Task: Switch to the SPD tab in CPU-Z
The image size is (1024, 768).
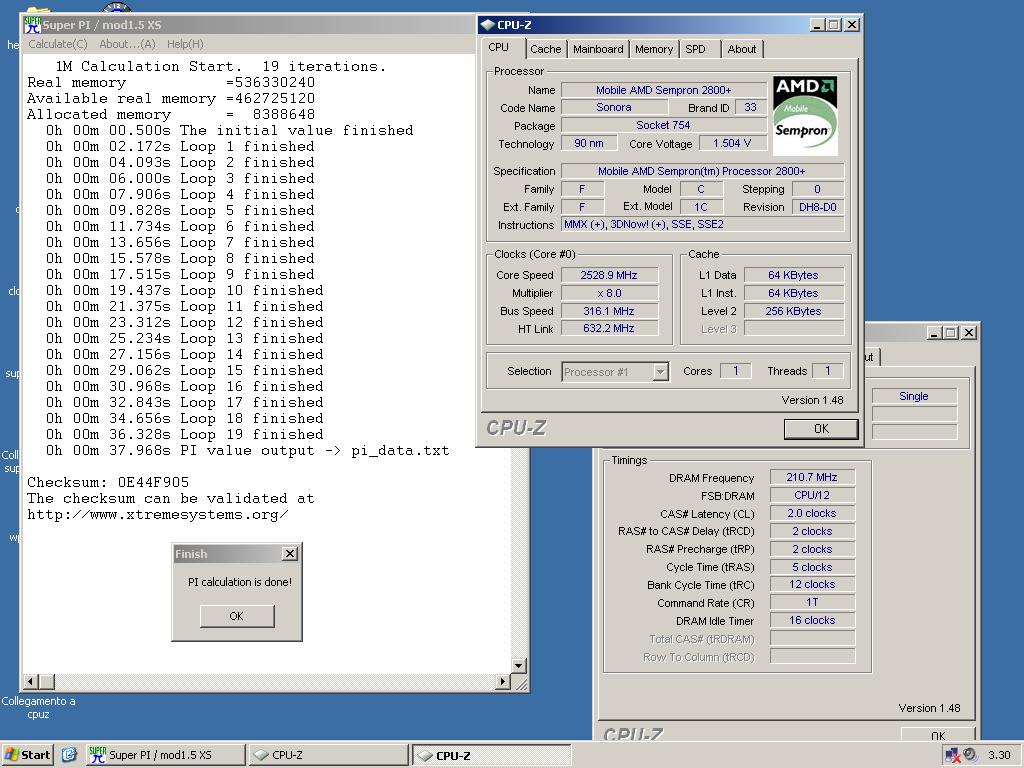Action: [696, 49]
